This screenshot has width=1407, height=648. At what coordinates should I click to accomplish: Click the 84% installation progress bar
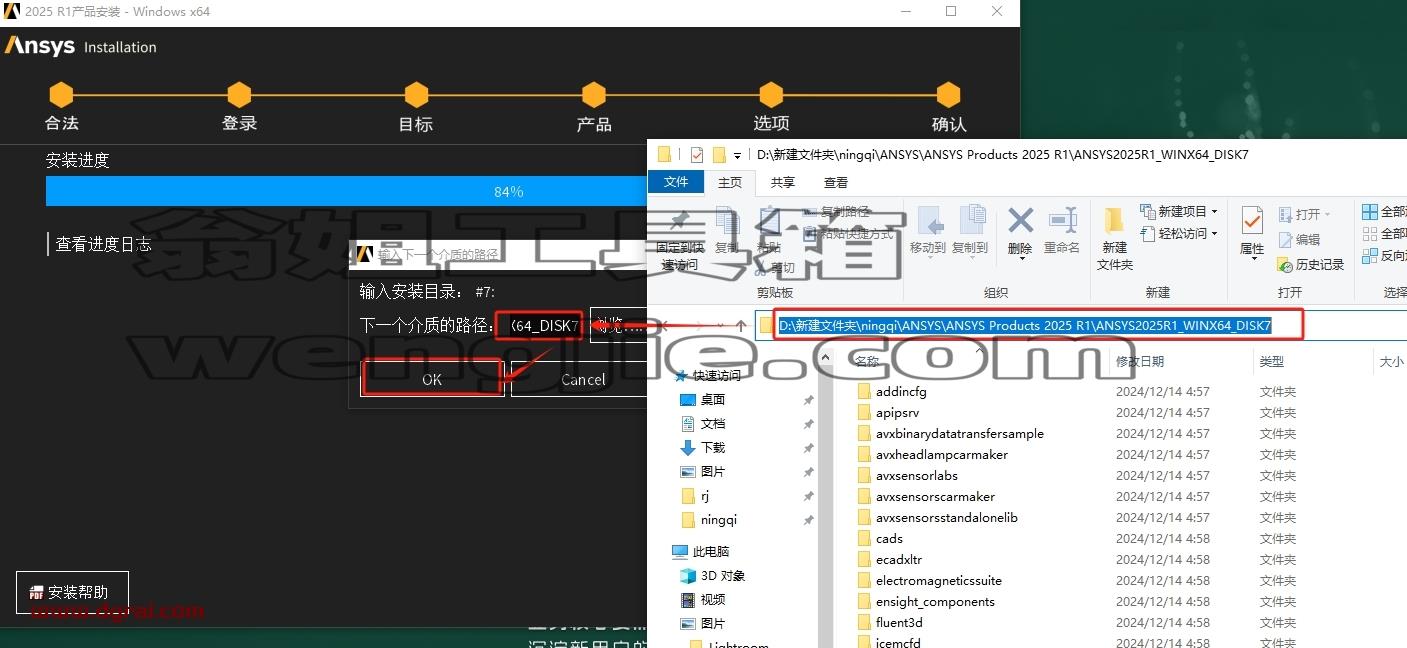coord(346,191)
